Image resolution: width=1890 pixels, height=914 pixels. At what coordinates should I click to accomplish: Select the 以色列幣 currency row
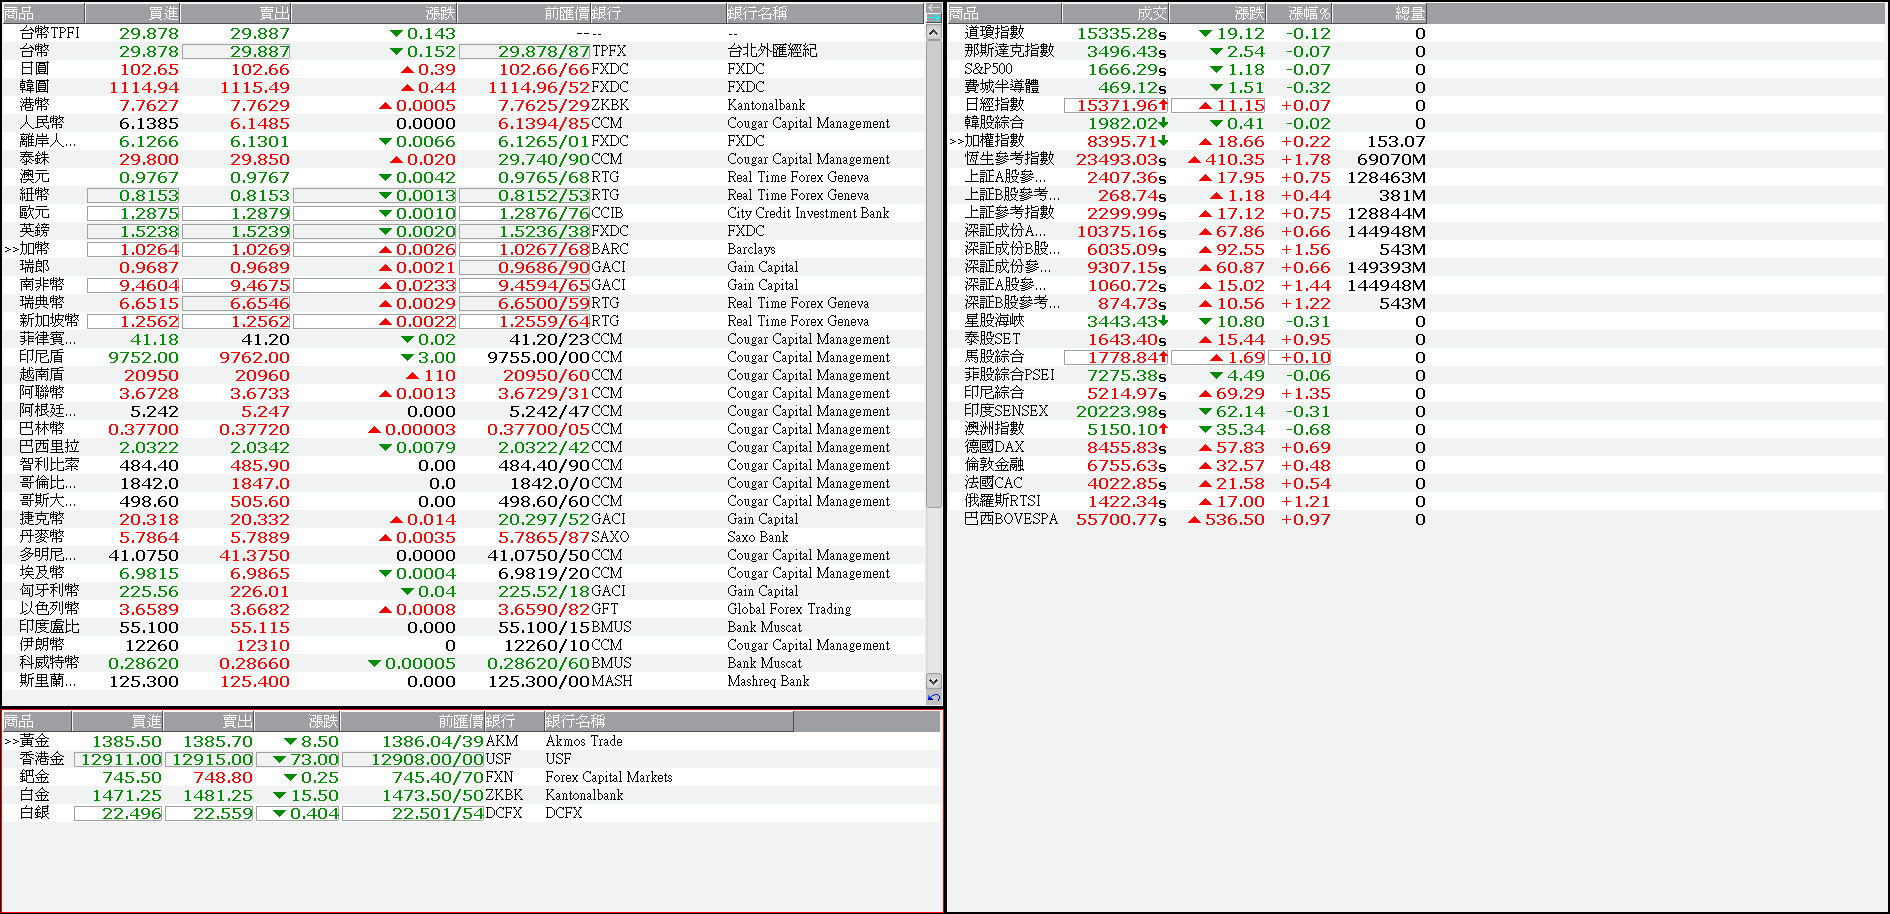(463, 609)
